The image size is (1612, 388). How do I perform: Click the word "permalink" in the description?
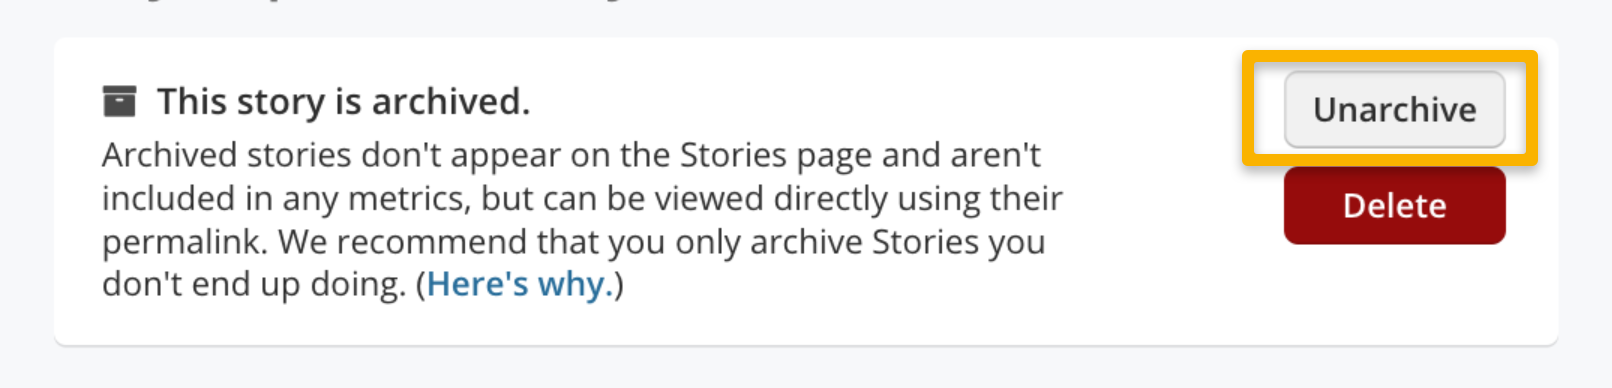185,242
